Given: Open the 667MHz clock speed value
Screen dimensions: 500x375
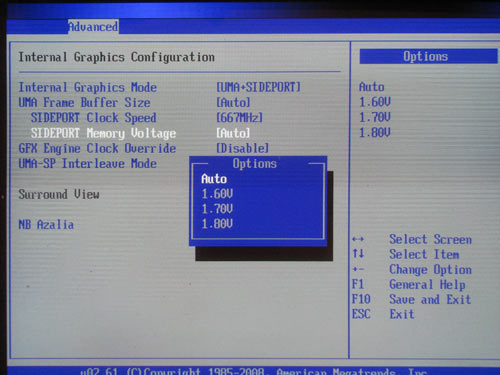Looking at the screenshot, I should [x=239, y=118].
